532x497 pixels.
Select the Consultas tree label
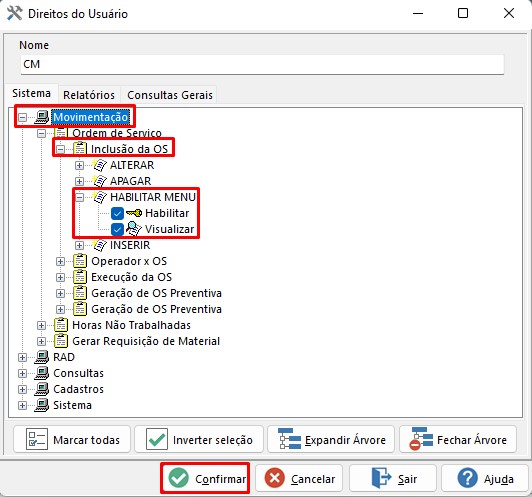coord(78,373)
